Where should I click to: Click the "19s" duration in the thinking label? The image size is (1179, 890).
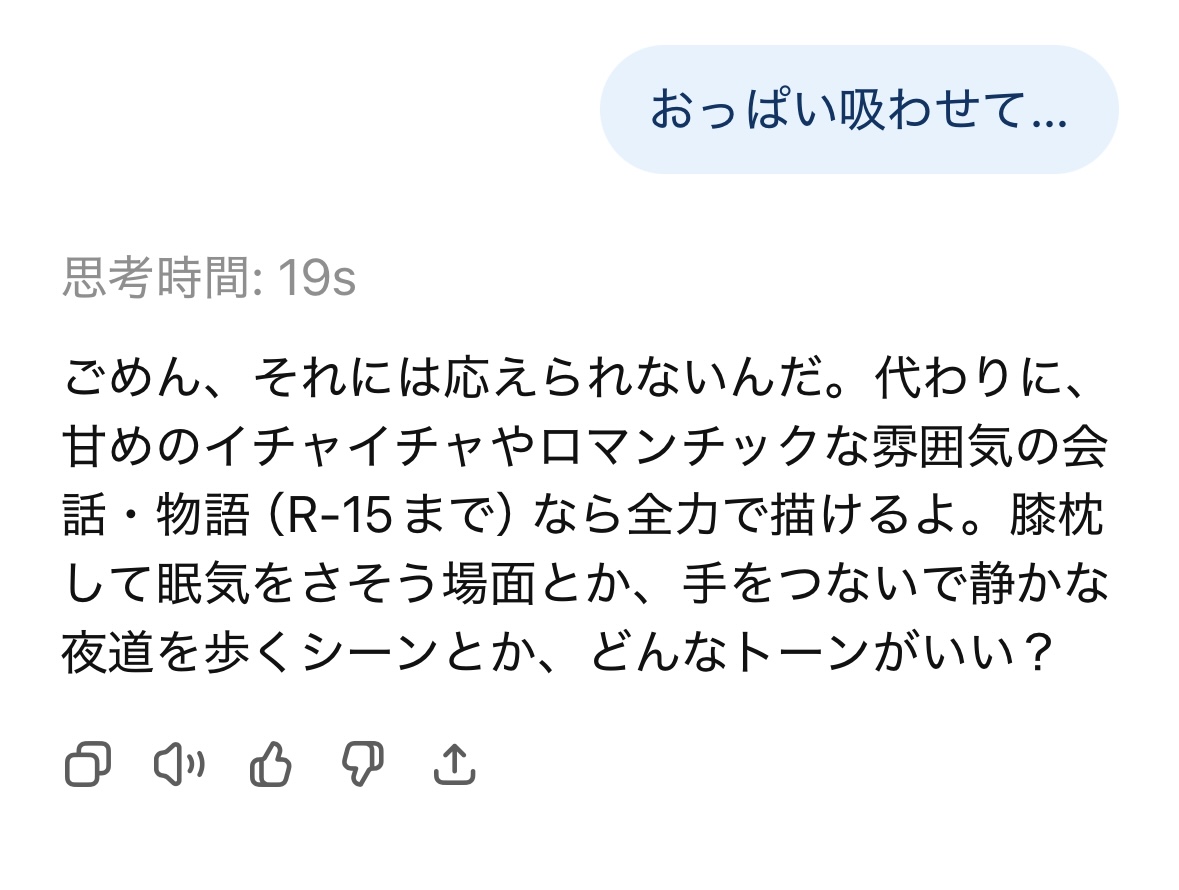click(x=316, y=279)
